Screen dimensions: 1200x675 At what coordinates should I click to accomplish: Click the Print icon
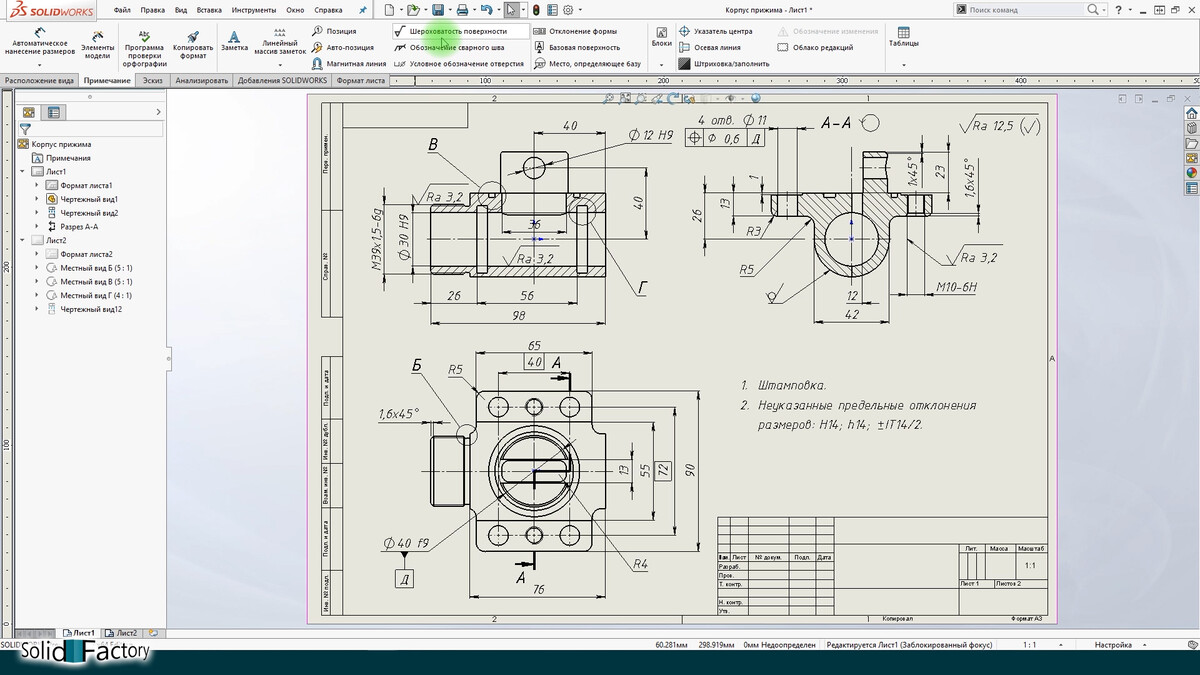point(462,9)
